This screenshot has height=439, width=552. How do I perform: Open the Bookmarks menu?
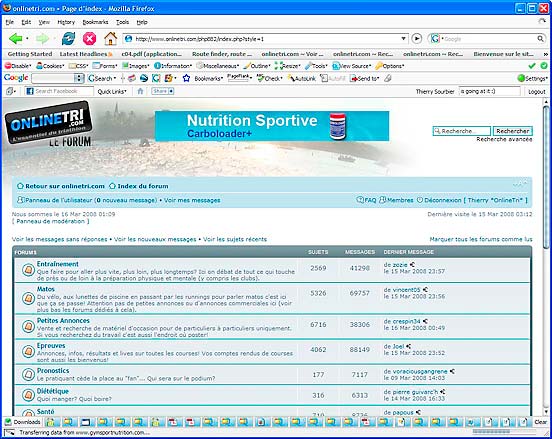pos(95,22)
